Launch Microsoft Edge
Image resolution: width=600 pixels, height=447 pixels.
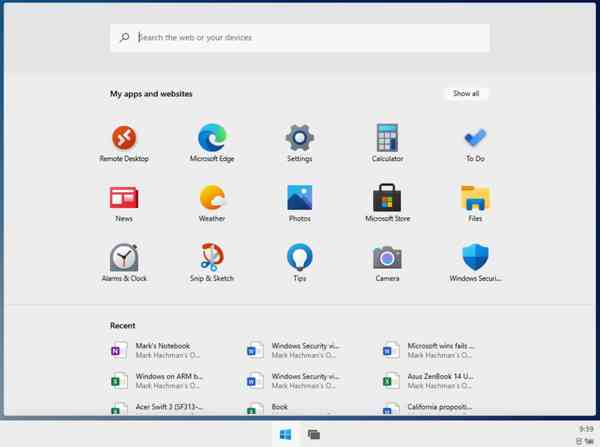coord(212,144)
